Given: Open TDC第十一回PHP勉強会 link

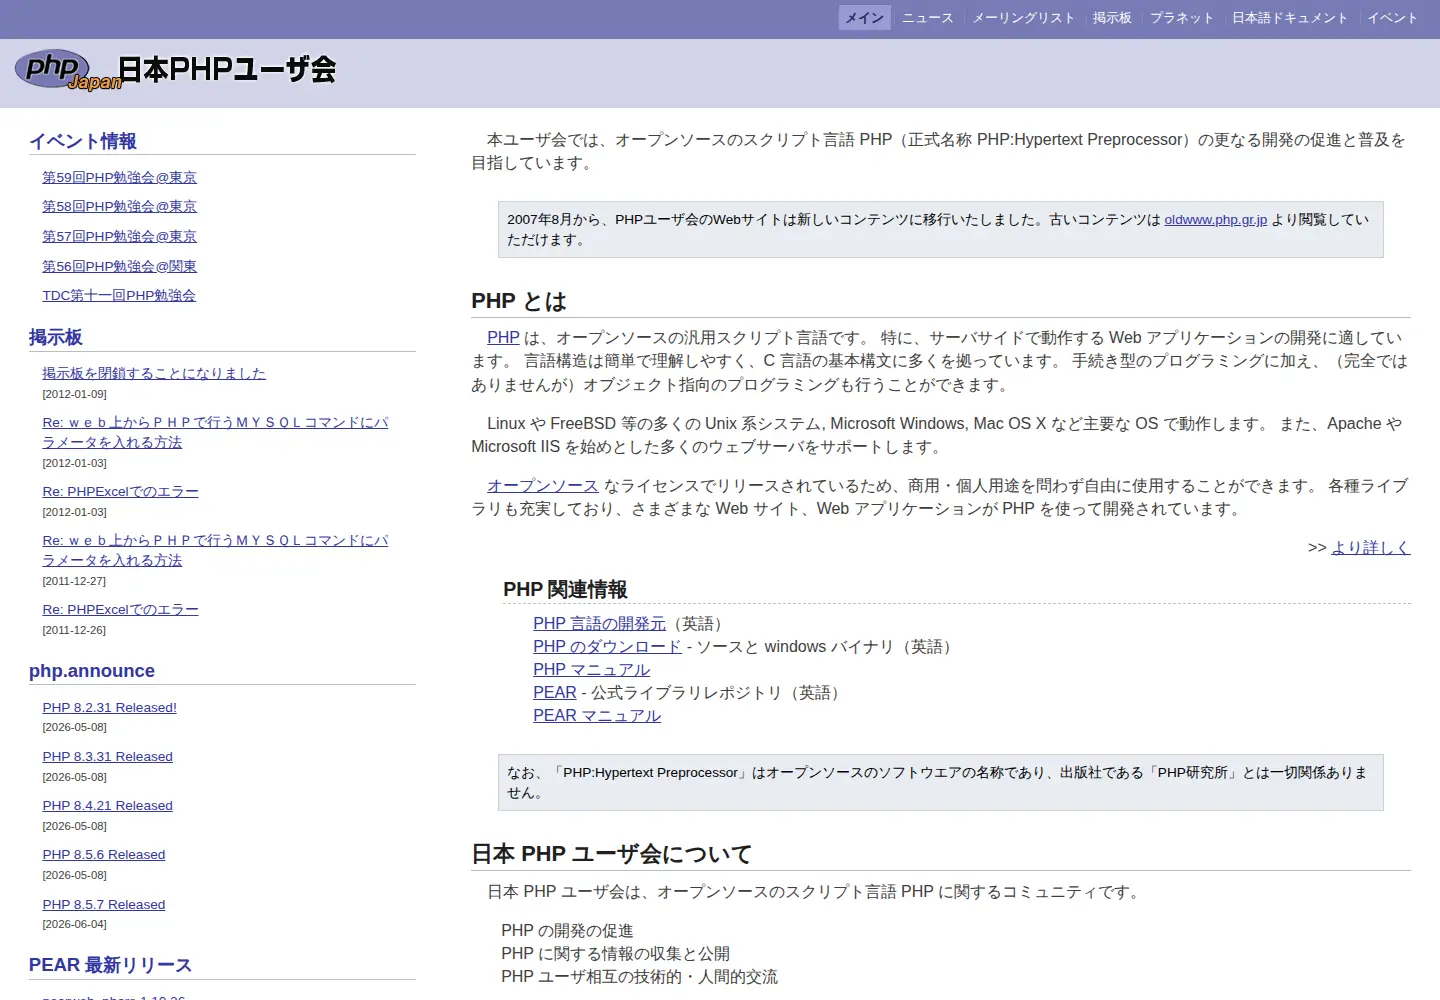Looking at the screenshot, I should [x=119, y=295].
